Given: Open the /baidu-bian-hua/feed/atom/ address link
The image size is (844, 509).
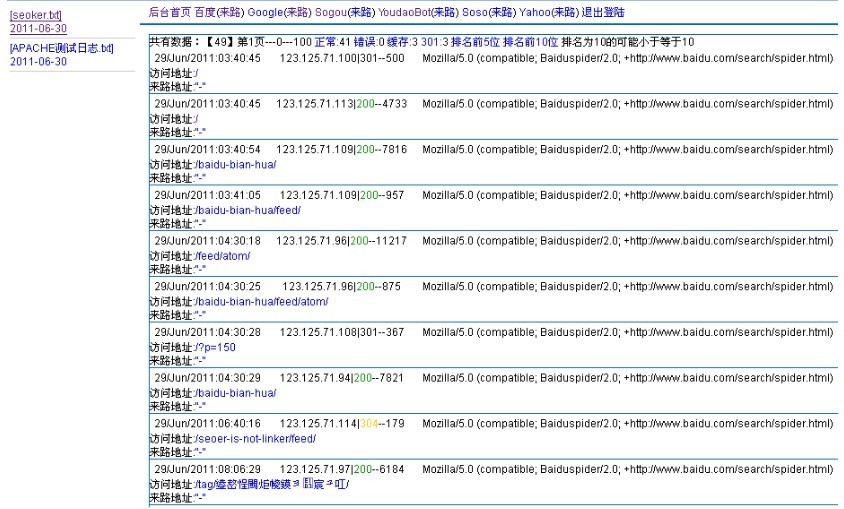Looking at the screenshot, I should [x=261, y=302].
